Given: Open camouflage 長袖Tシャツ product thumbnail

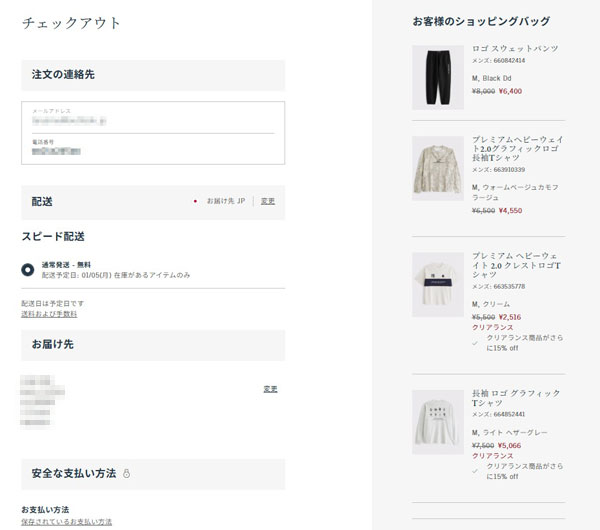Looking at the screenshot, I should click(437, 168).
